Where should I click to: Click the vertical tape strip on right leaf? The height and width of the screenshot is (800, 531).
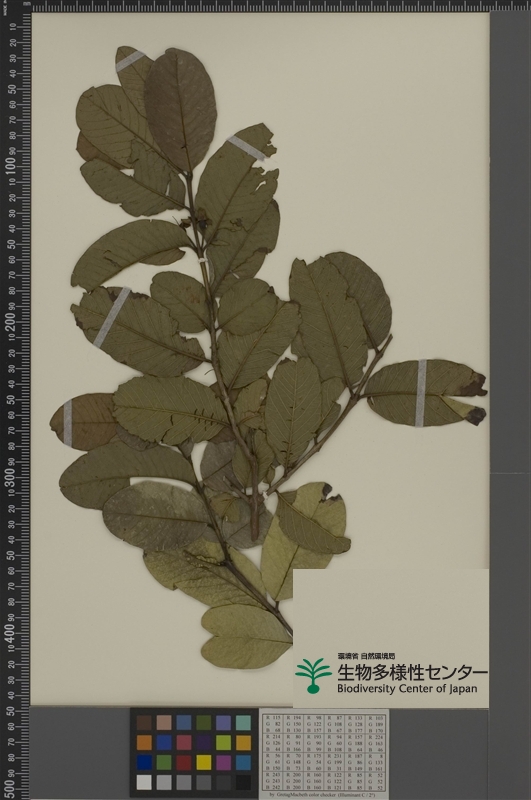(421, 393)
